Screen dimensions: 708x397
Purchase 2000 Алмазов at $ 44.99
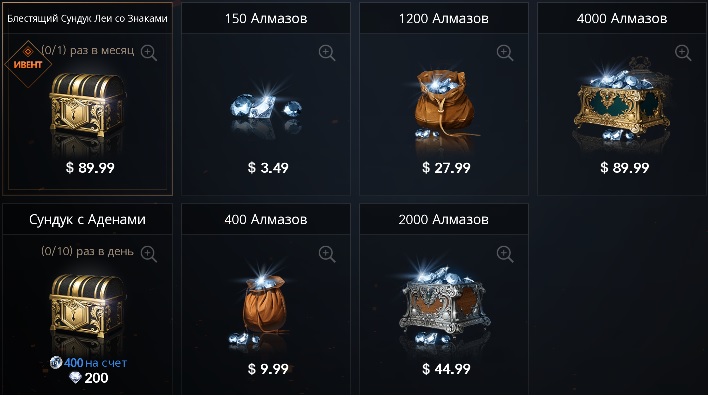(446, 369)
